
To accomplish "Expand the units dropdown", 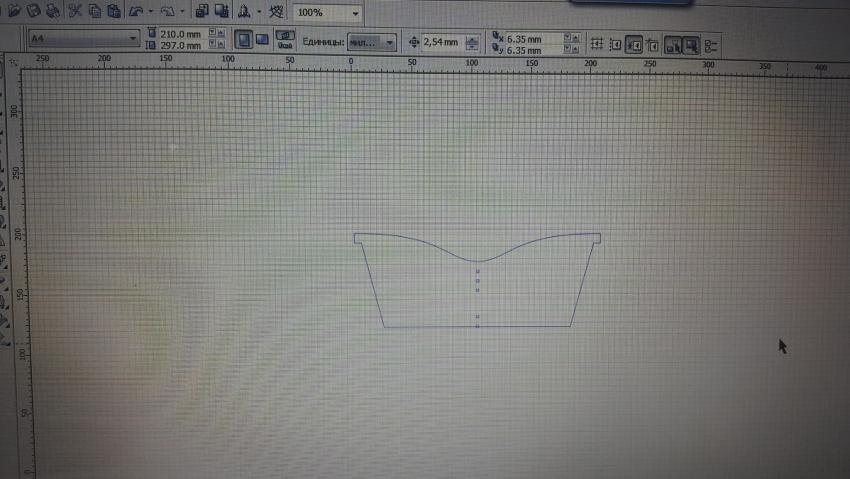I will pos(388,42).
